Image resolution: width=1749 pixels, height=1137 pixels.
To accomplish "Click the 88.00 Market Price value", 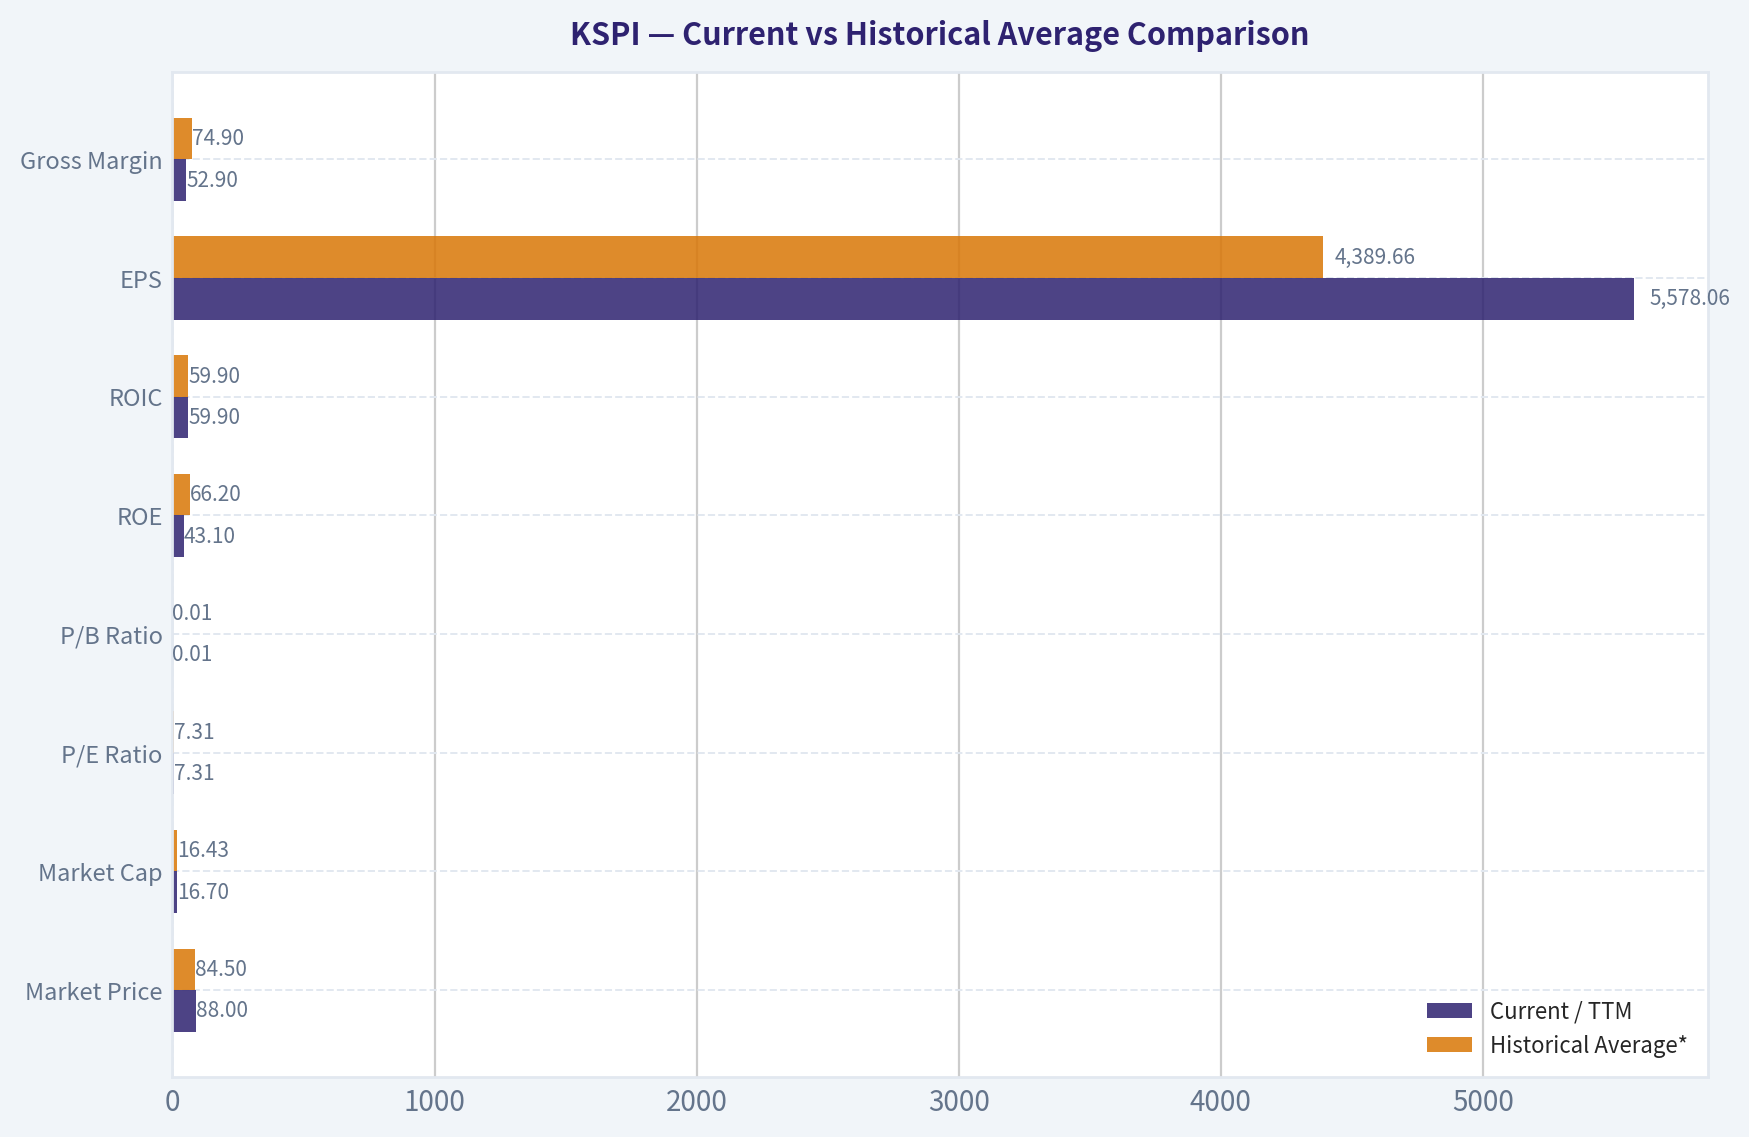I will [222, 1010].
